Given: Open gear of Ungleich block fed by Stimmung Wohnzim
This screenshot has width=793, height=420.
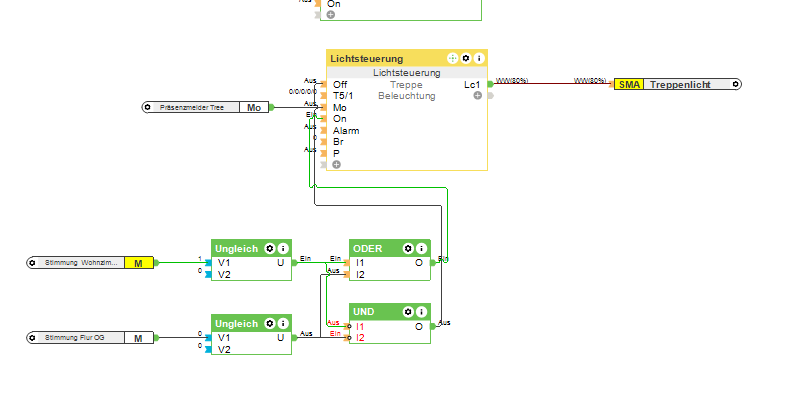Looking at the screenshot, I should [x=270, y=248].
